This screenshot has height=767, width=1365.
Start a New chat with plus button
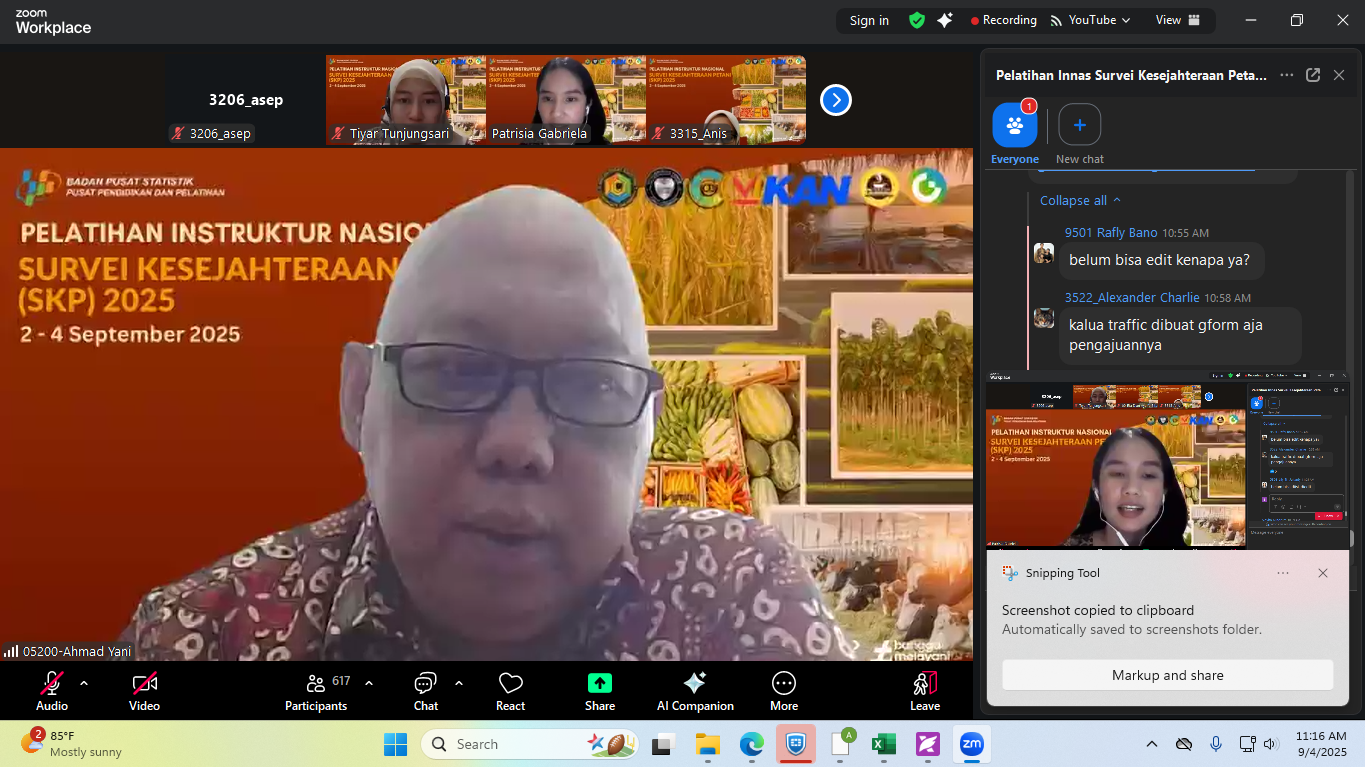tap(1079, 126)
